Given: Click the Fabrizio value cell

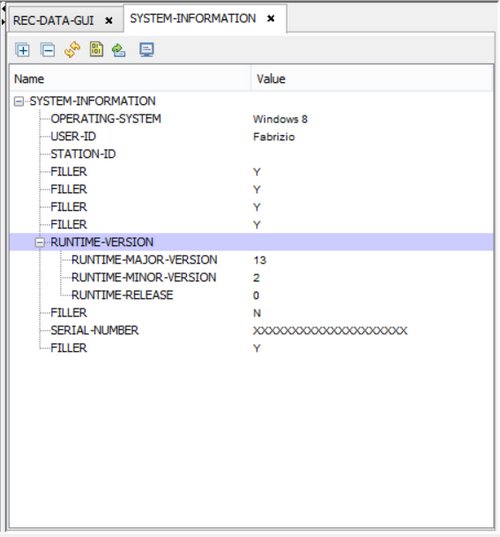Looking at the screenshot, I should (274, 137).
